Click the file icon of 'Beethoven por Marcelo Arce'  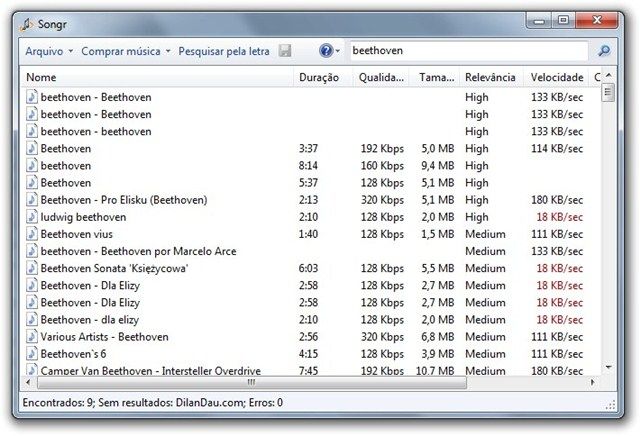click(32, 251)
